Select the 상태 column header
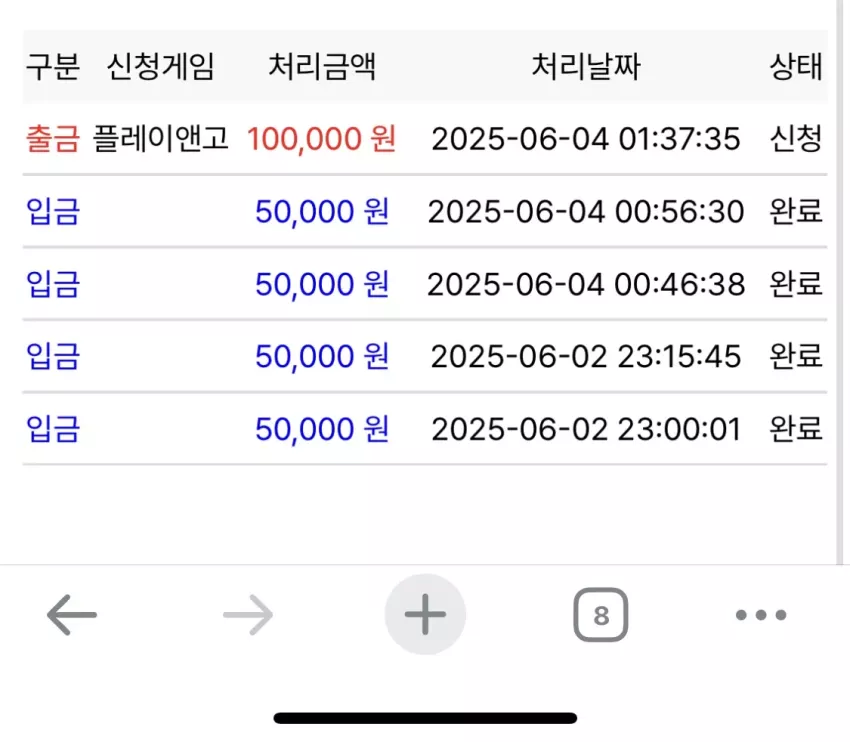This screenshot has width=850, height=742. (796, 67)
